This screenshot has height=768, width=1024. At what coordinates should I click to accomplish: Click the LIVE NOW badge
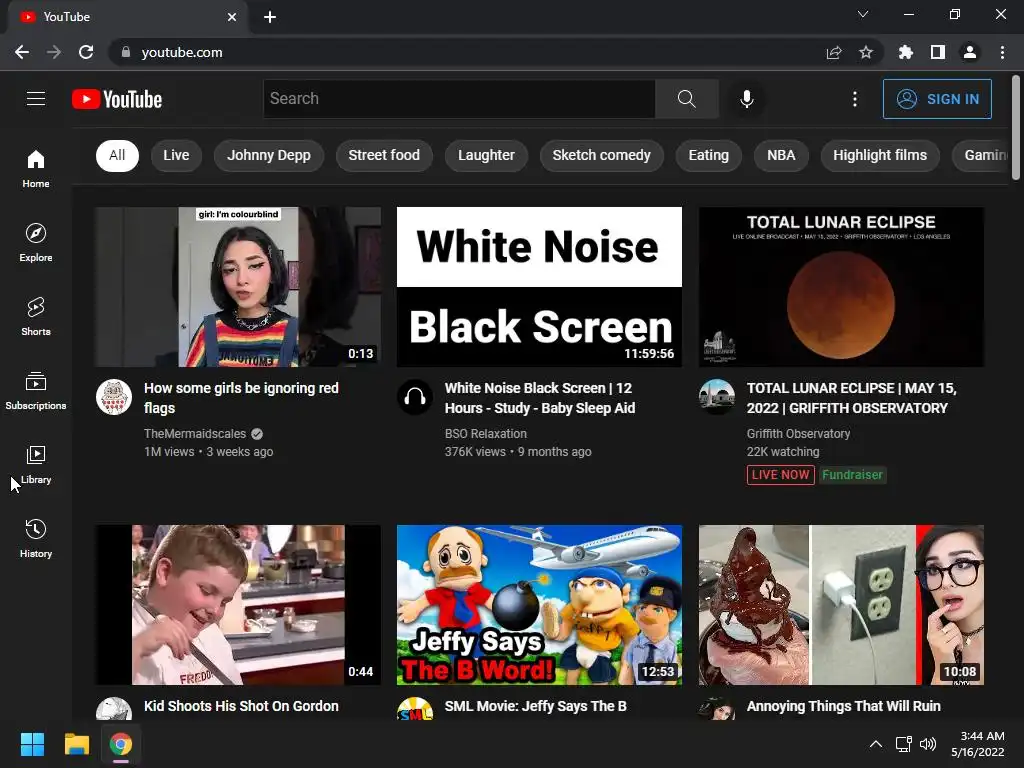pyautogui.click(x=780, y=475)
